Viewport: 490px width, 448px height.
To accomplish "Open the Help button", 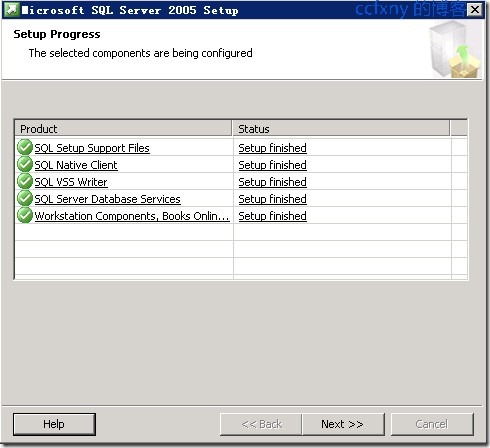I will click(54, 424).
